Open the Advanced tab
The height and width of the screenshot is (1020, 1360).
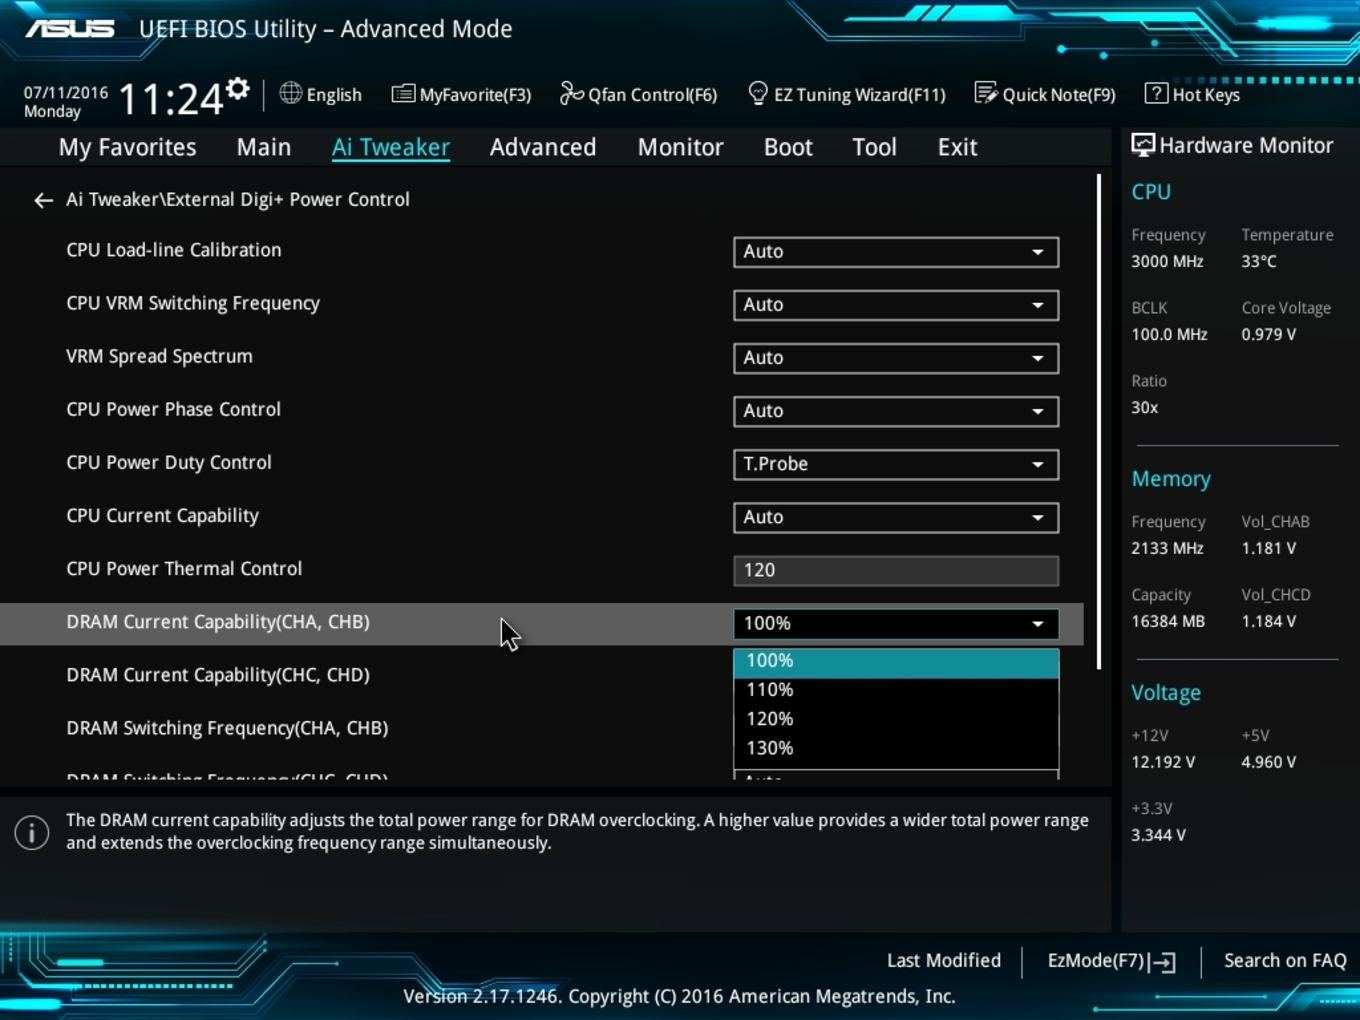tap(543, 147)
